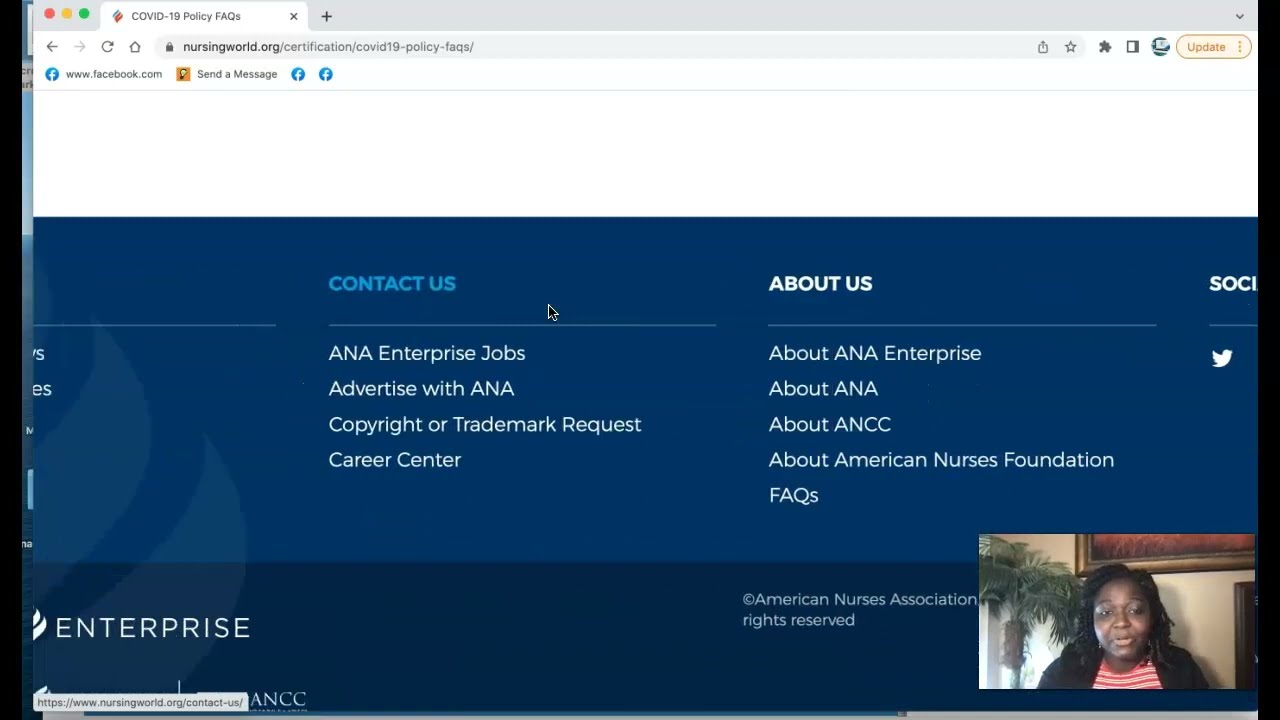
Task: Open the Career Center link
Action: point(395,460)
